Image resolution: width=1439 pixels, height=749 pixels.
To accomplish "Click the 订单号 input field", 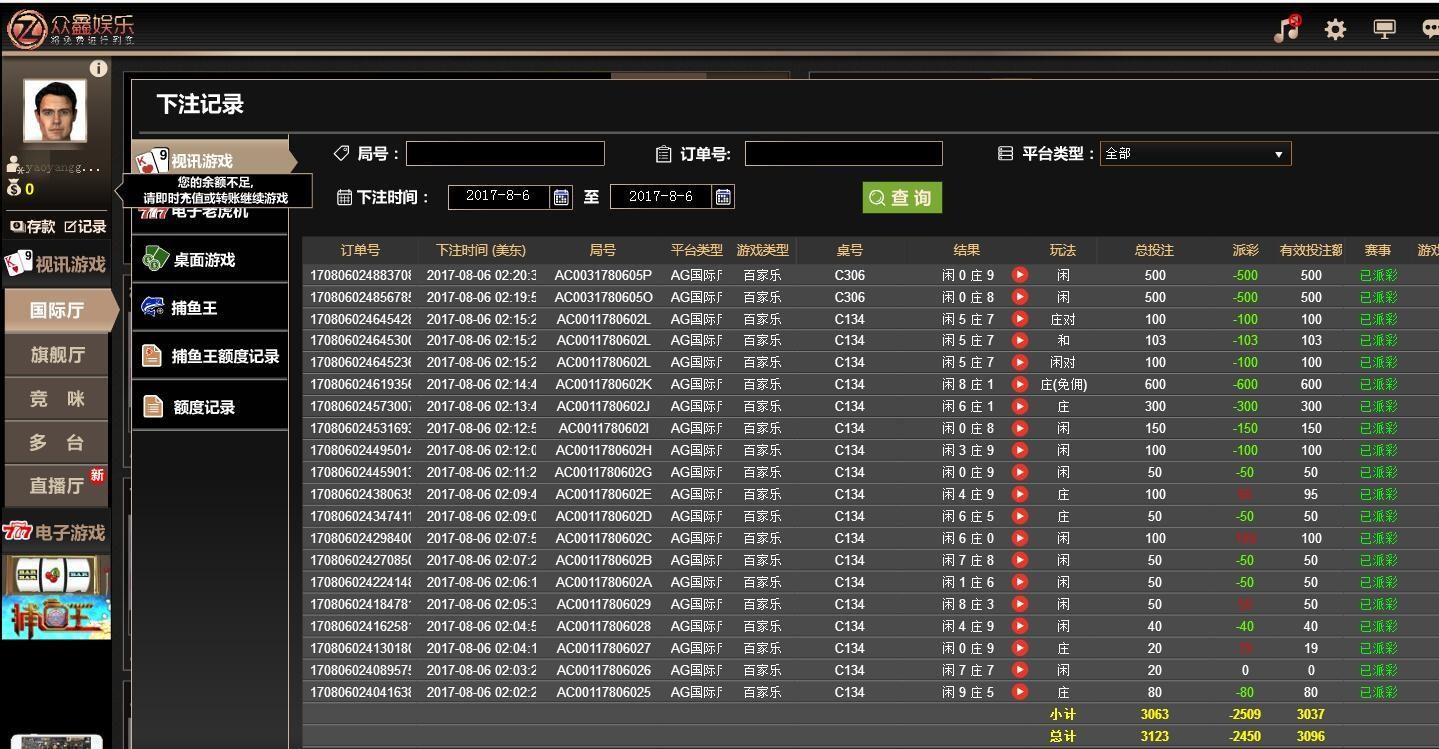I will [843, 154].
